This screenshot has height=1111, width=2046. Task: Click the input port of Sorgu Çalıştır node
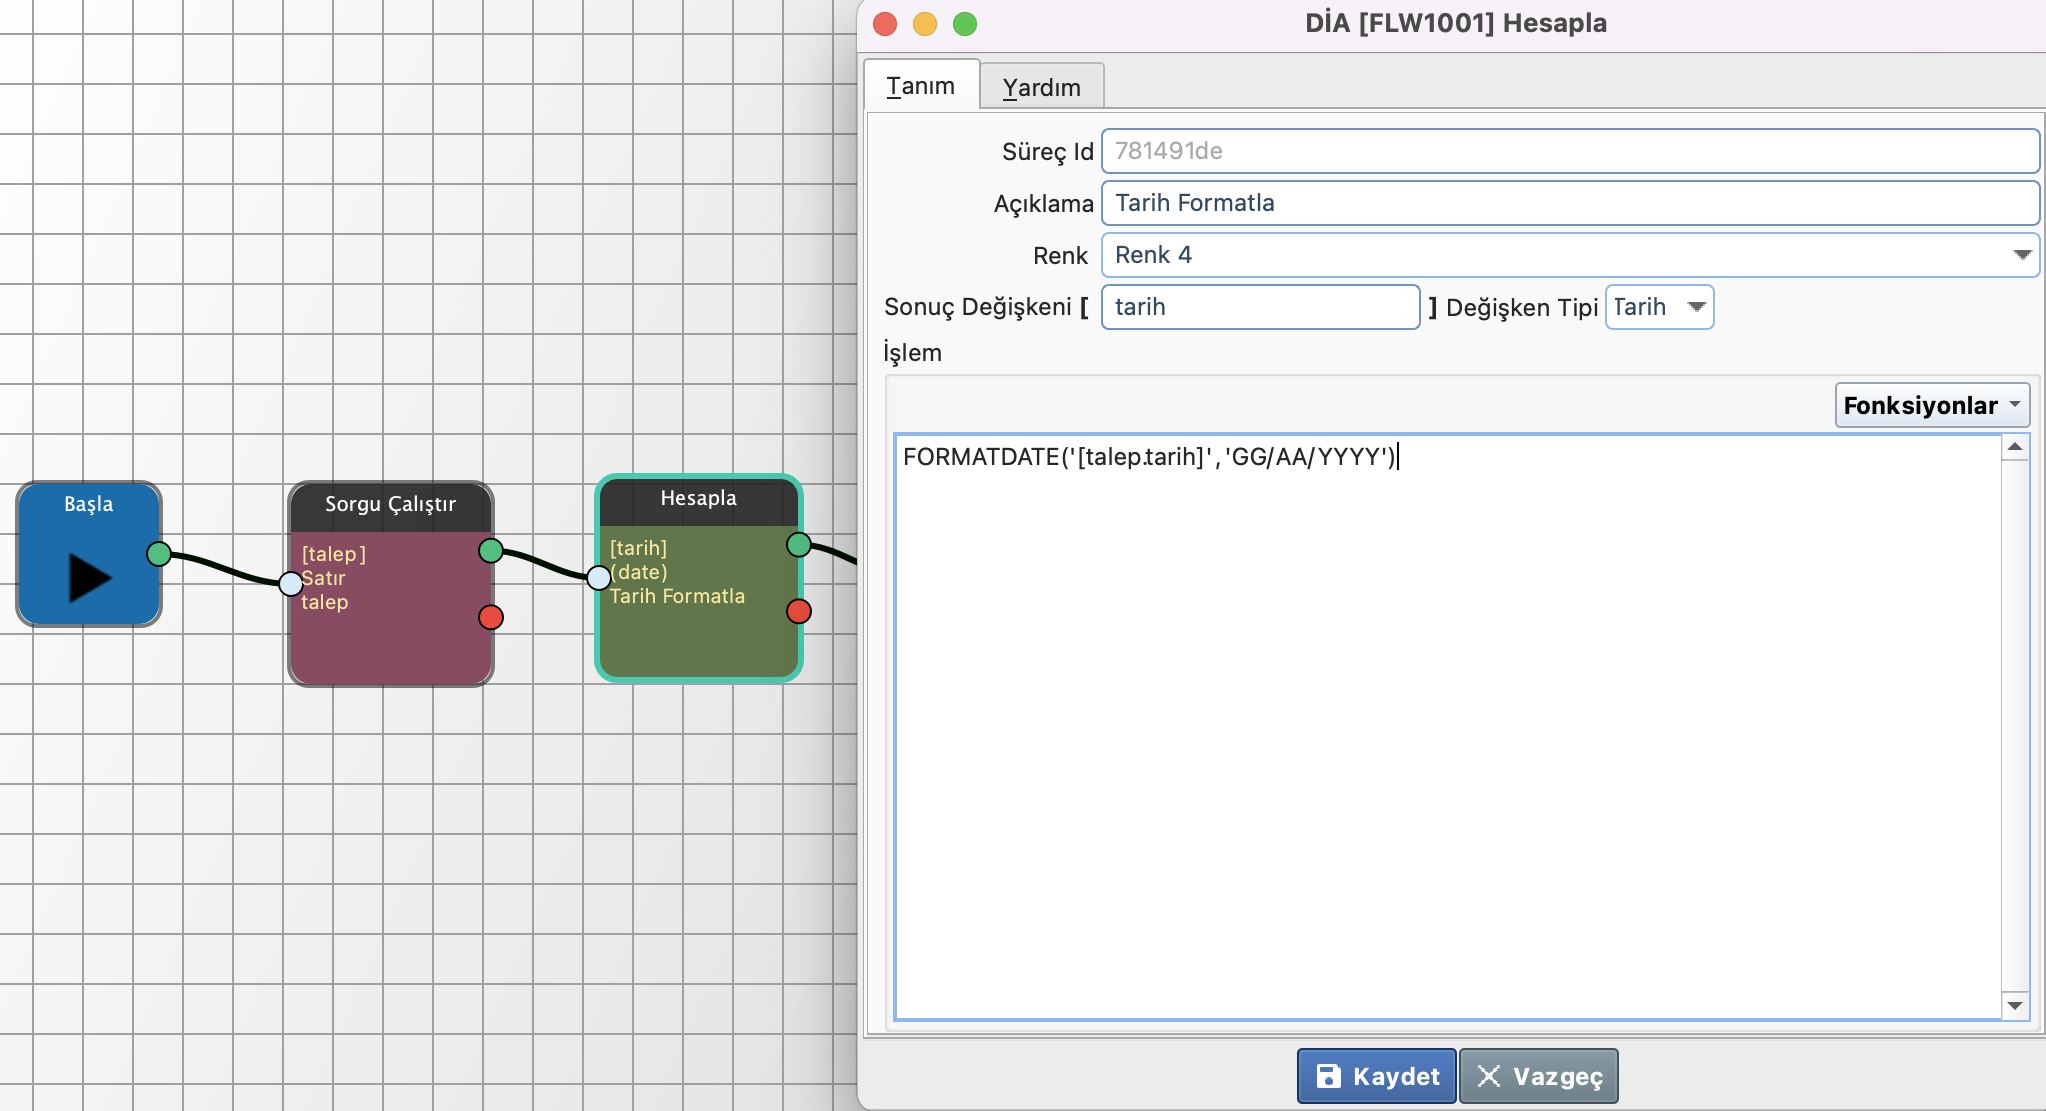290,583
